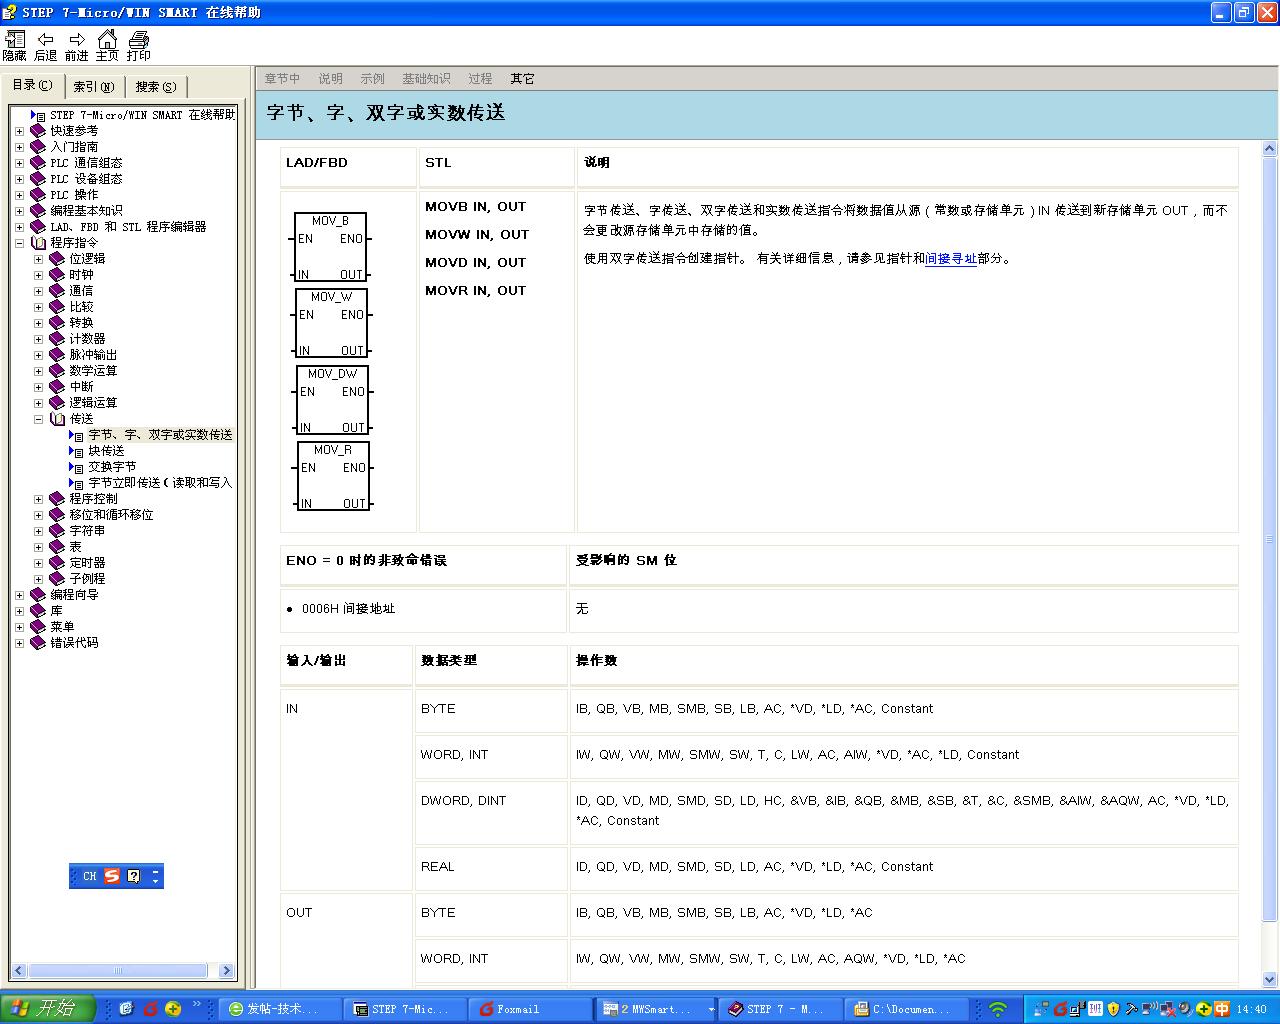Expand the 移位和循环移位 tree node
This screenshot has width=1280, height=1024.
point(38,515)
